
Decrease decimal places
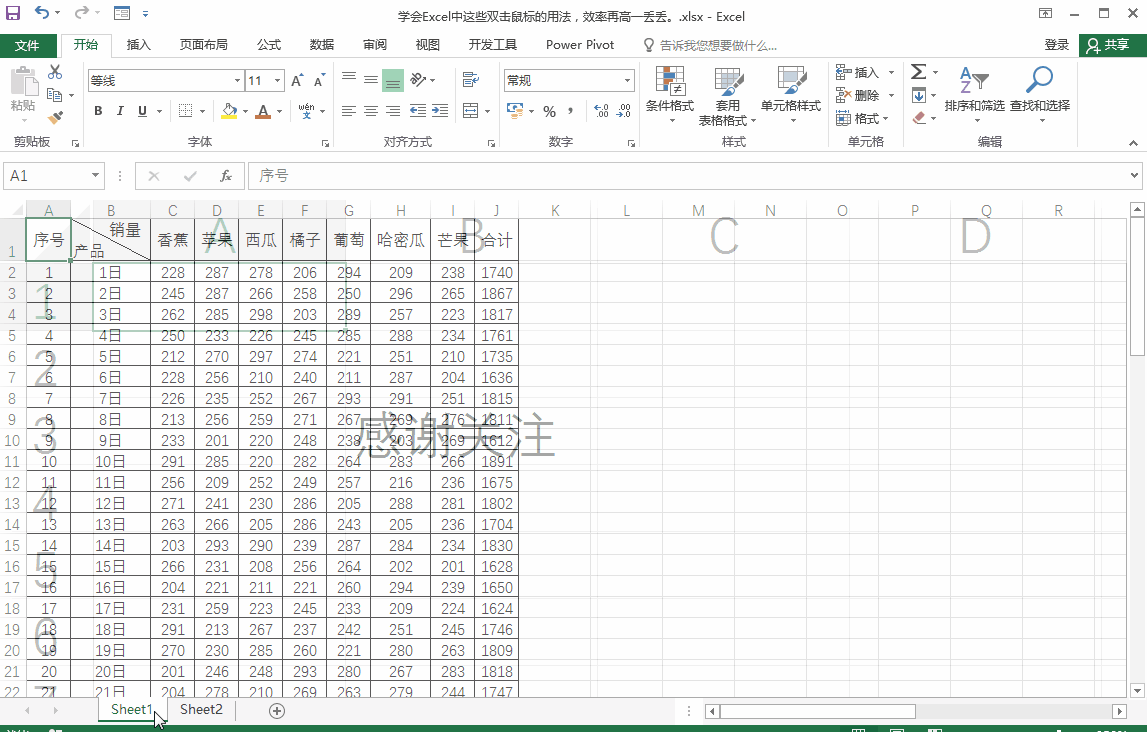[623, 110]
